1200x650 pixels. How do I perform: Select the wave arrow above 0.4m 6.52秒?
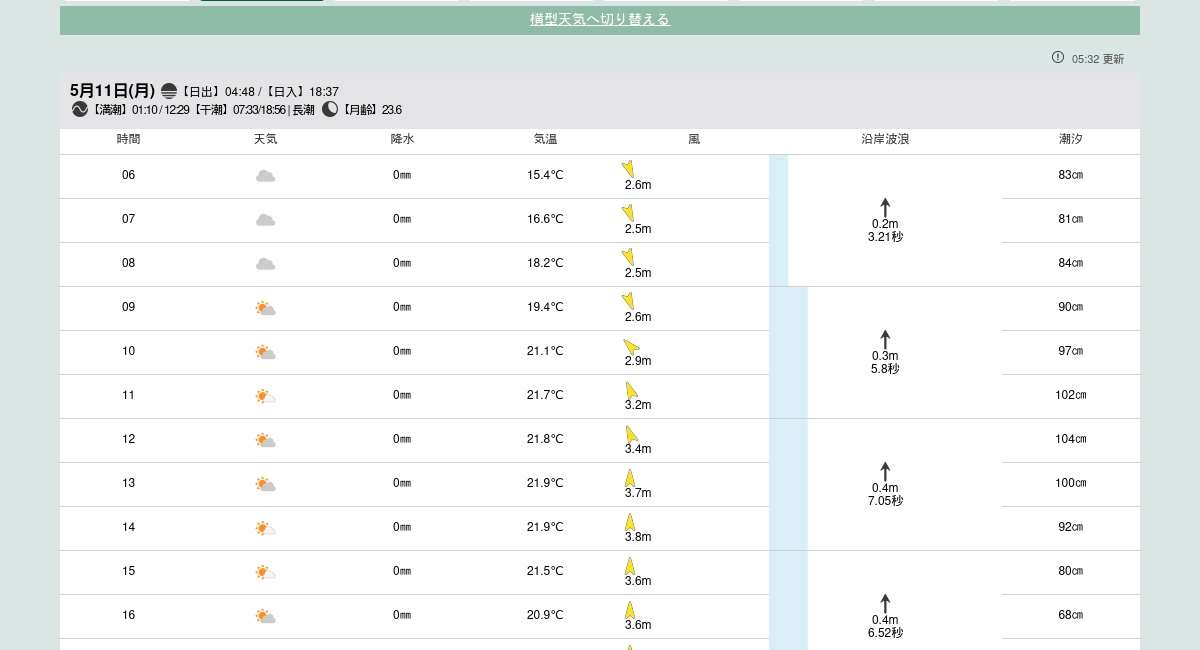tap(885, 603)
